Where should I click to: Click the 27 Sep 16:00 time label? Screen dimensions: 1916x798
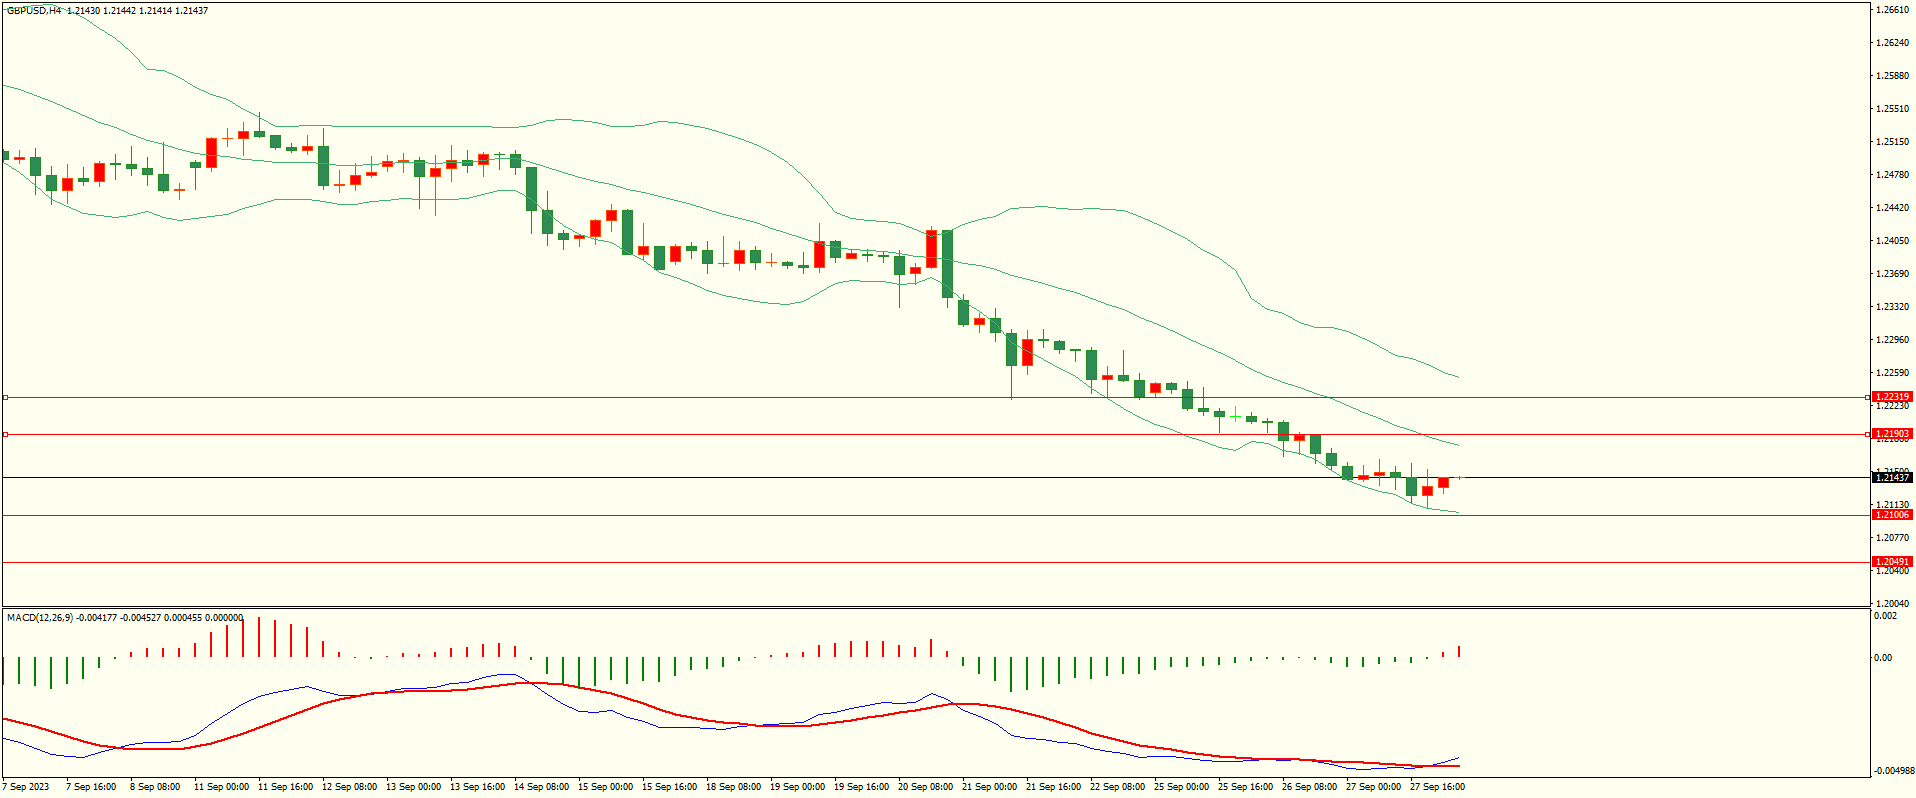pyautogui.click(x=1437, y=787)
